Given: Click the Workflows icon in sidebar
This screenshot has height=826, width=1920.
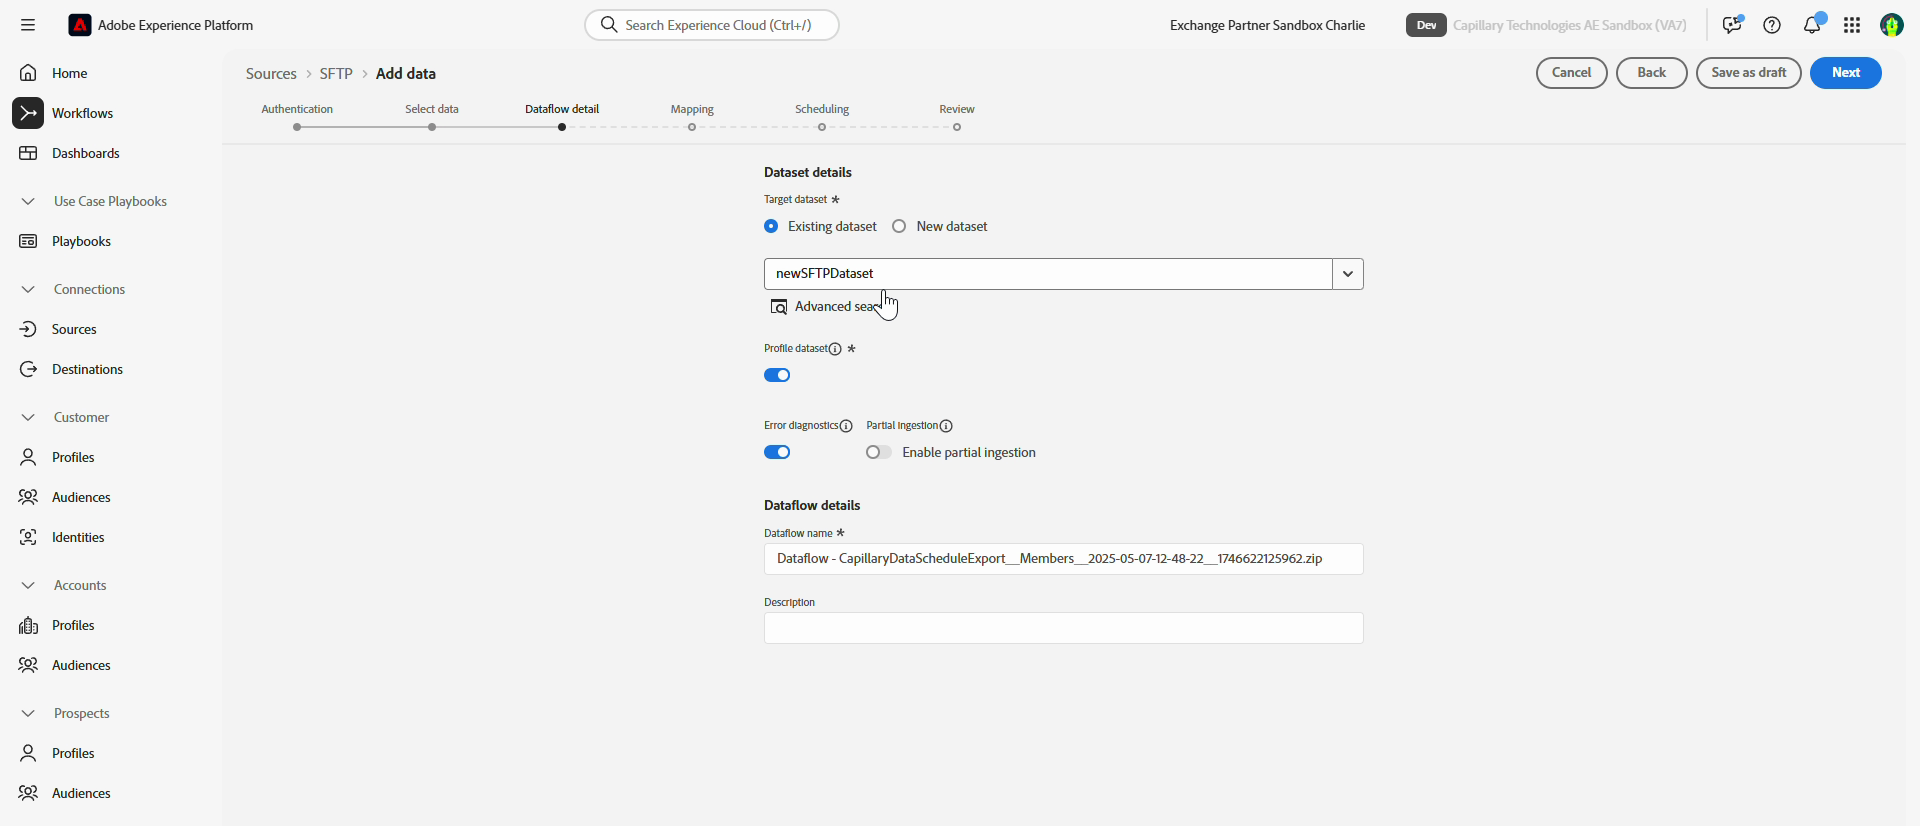Looking at the screenshot, I should pos(28,113).
